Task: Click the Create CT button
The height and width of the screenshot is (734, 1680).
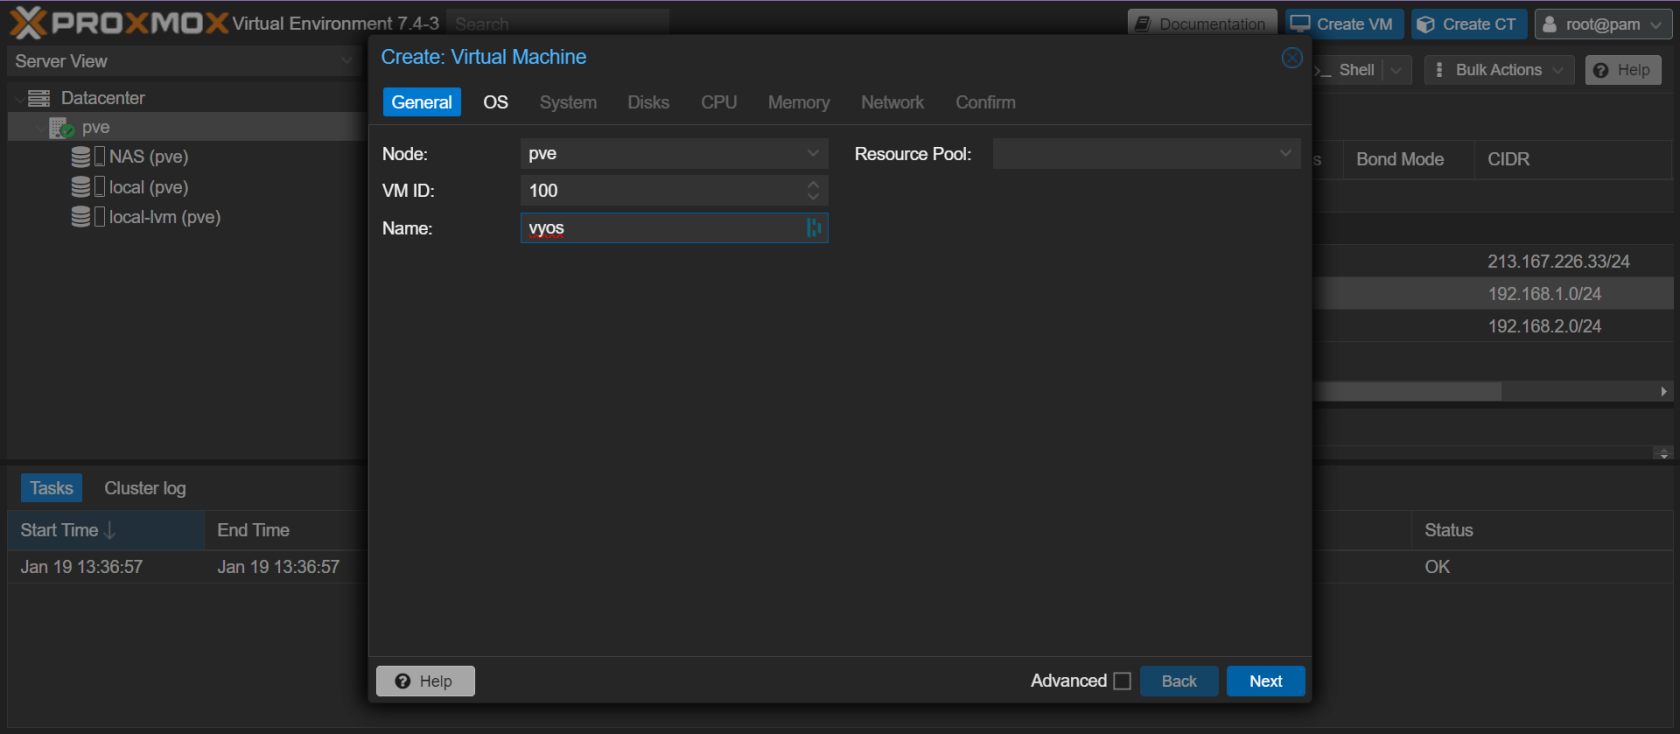Action: click(1469, 24)
